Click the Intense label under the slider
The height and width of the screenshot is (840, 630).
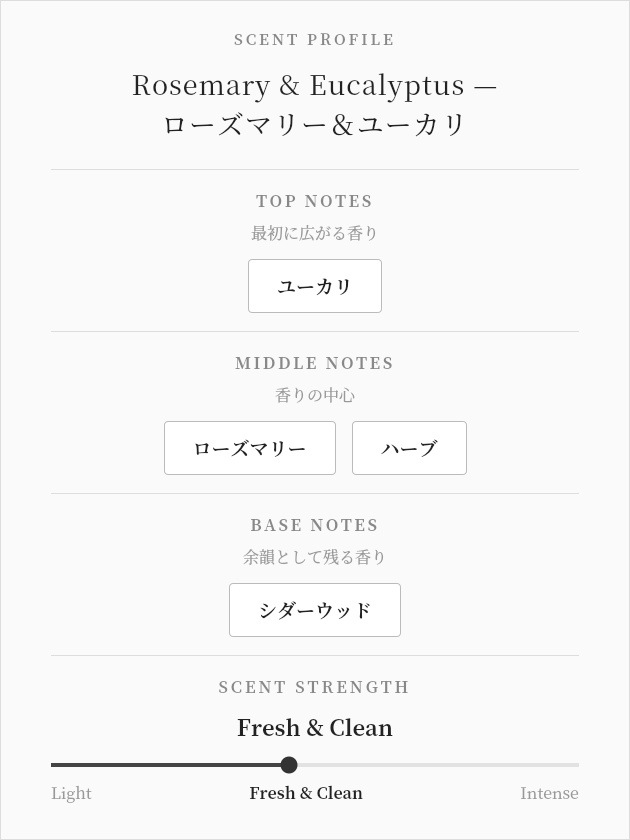click(549, 793)
